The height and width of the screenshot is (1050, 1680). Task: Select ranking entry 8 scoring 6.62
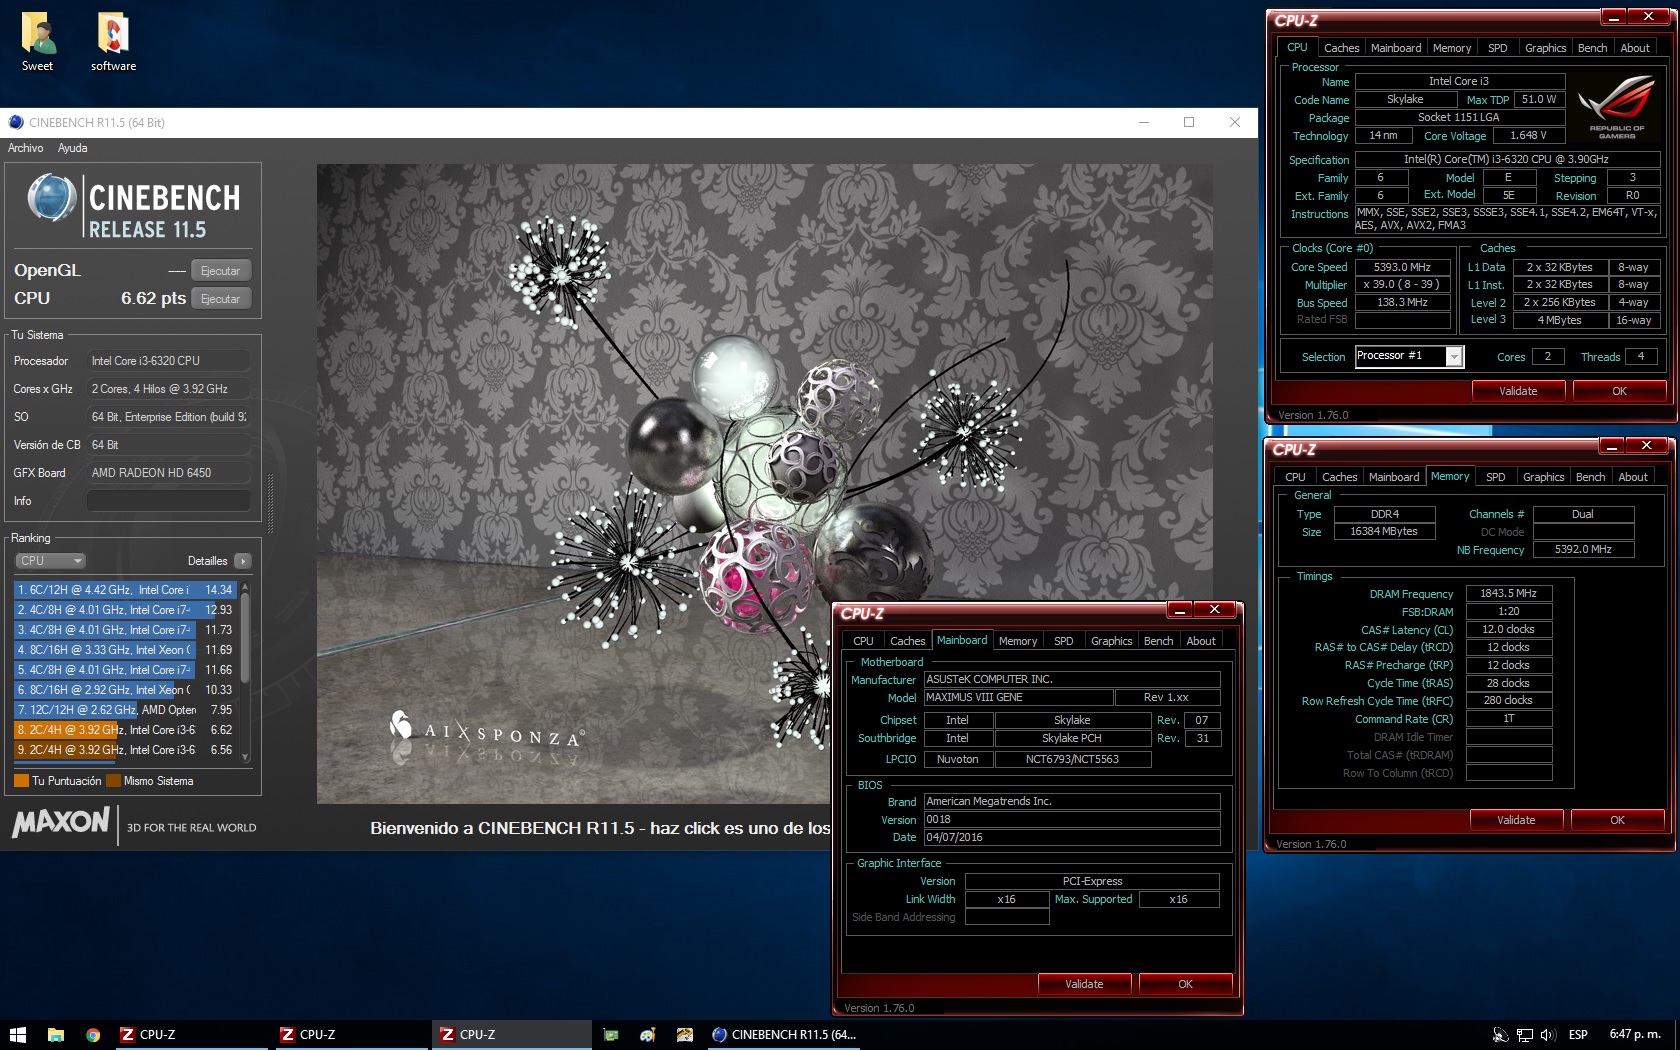(x=125, y=730)
